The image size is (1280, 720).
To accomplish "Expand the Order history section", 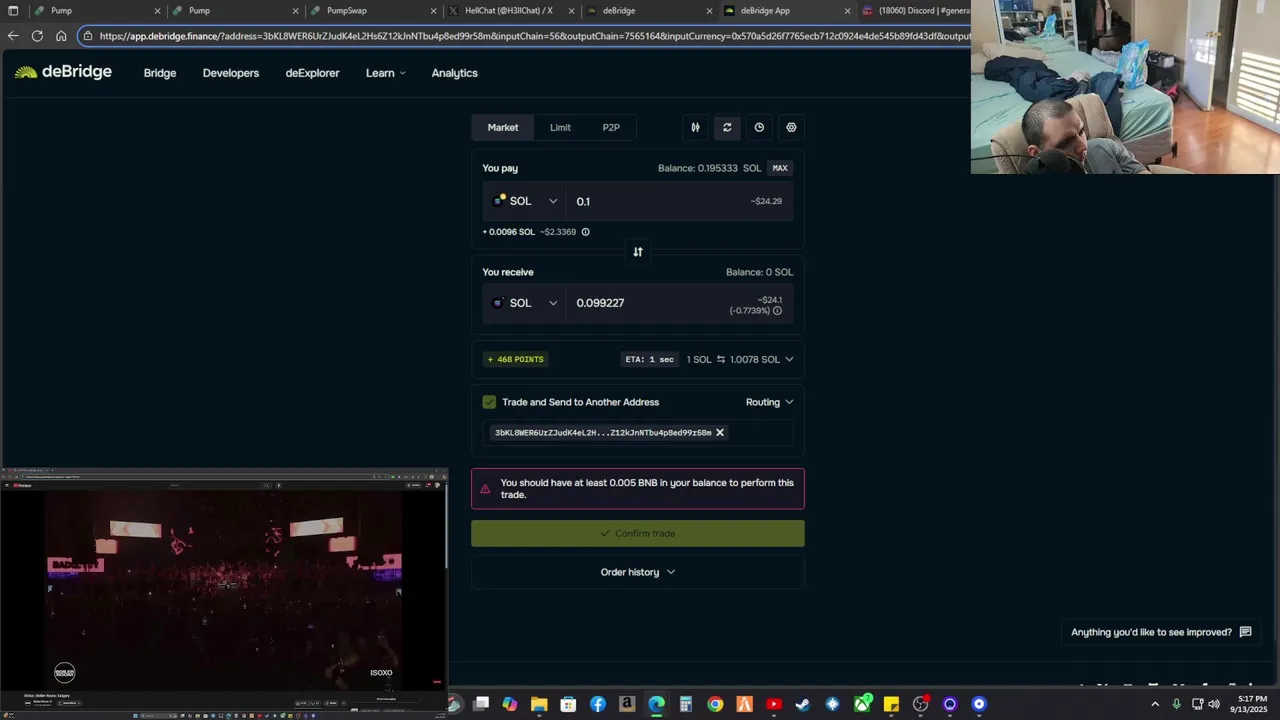I will pyautogui.click(x=638, y=572).
